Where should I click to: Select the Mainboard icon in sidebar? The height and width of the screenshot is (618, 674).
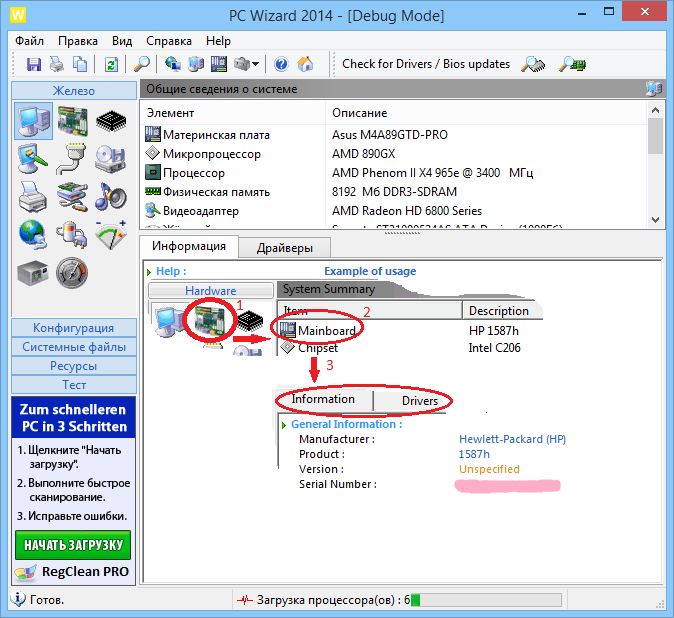tap(72, 121)
